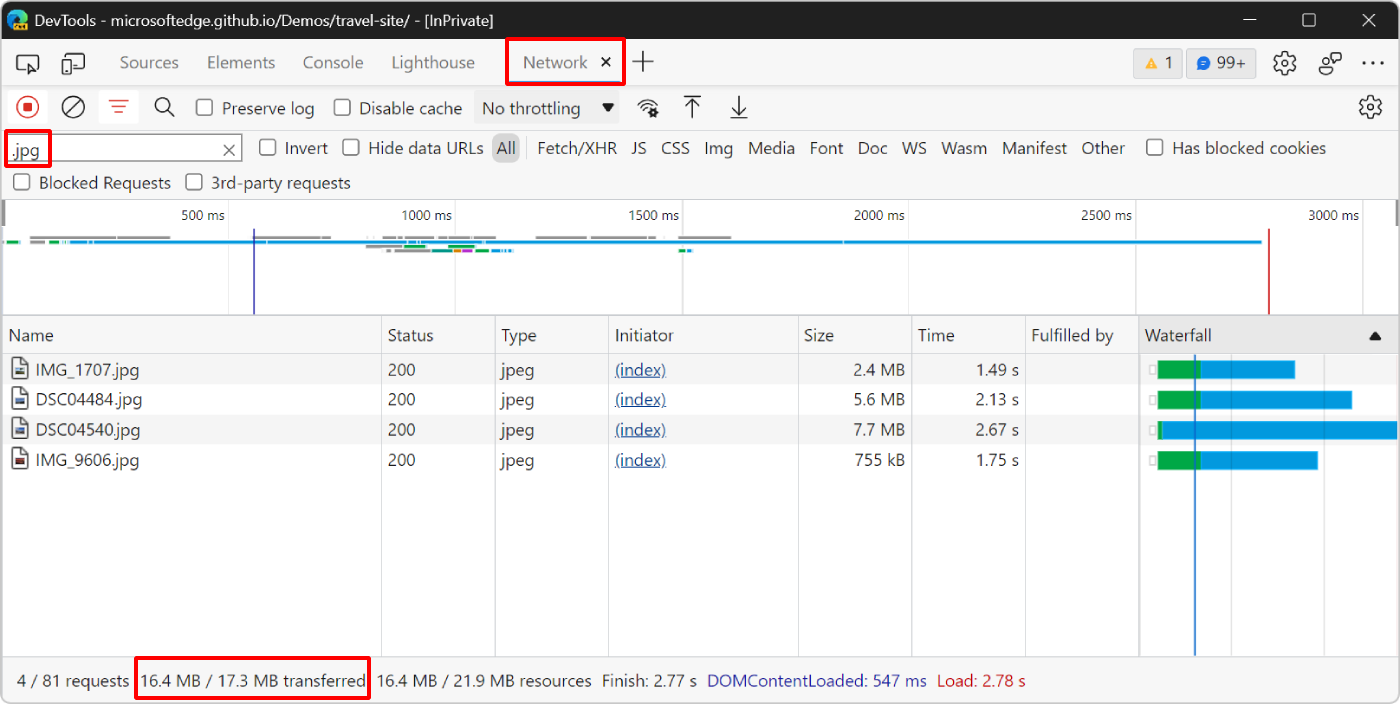Open the network filter bar toggle
This screenshot has height=704, width=1400.
click(x=119, y=107)
